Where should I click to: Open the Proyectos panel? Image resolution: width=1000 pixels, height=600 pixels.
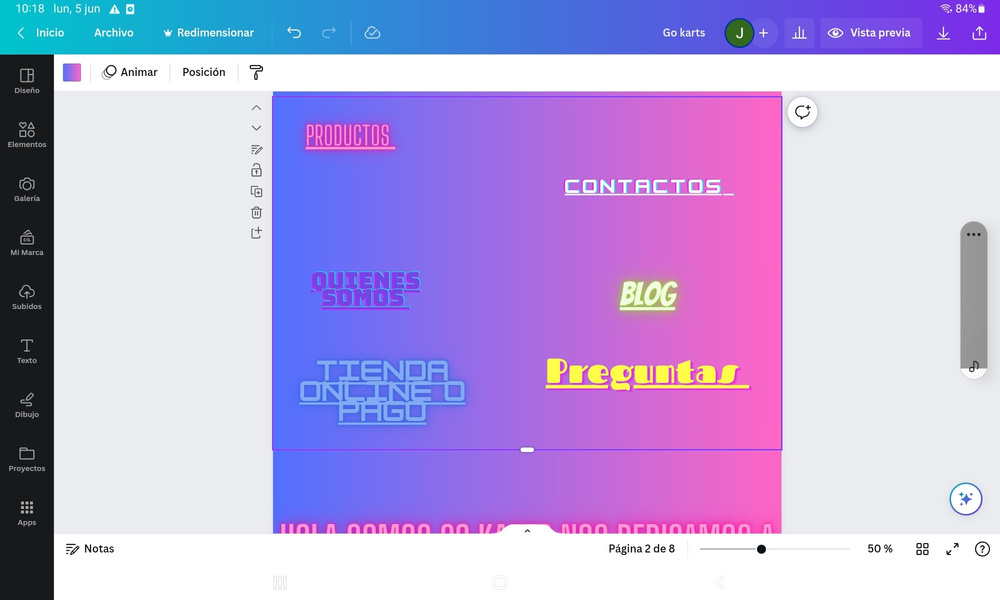coord(27,459)
